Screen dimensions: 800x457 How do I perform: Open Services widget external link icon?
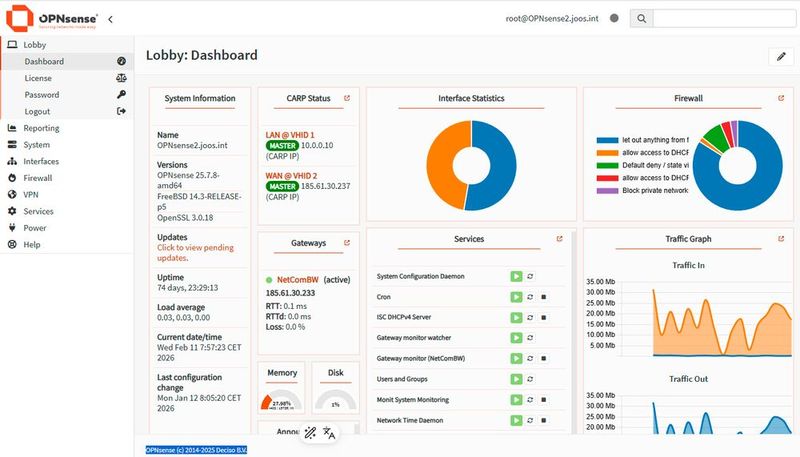tap(559, 239)
